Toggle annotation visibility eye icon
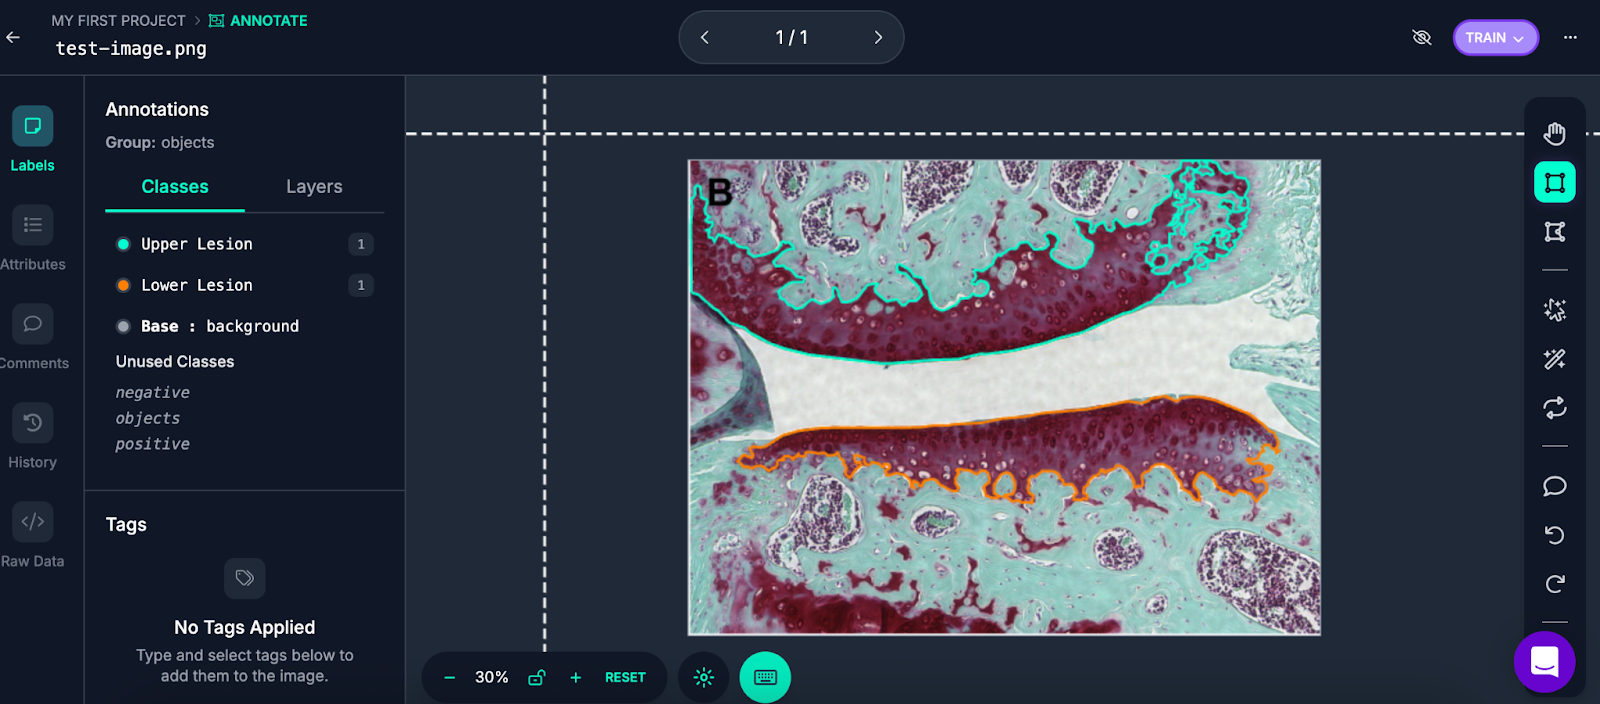 click(1422, 38)
